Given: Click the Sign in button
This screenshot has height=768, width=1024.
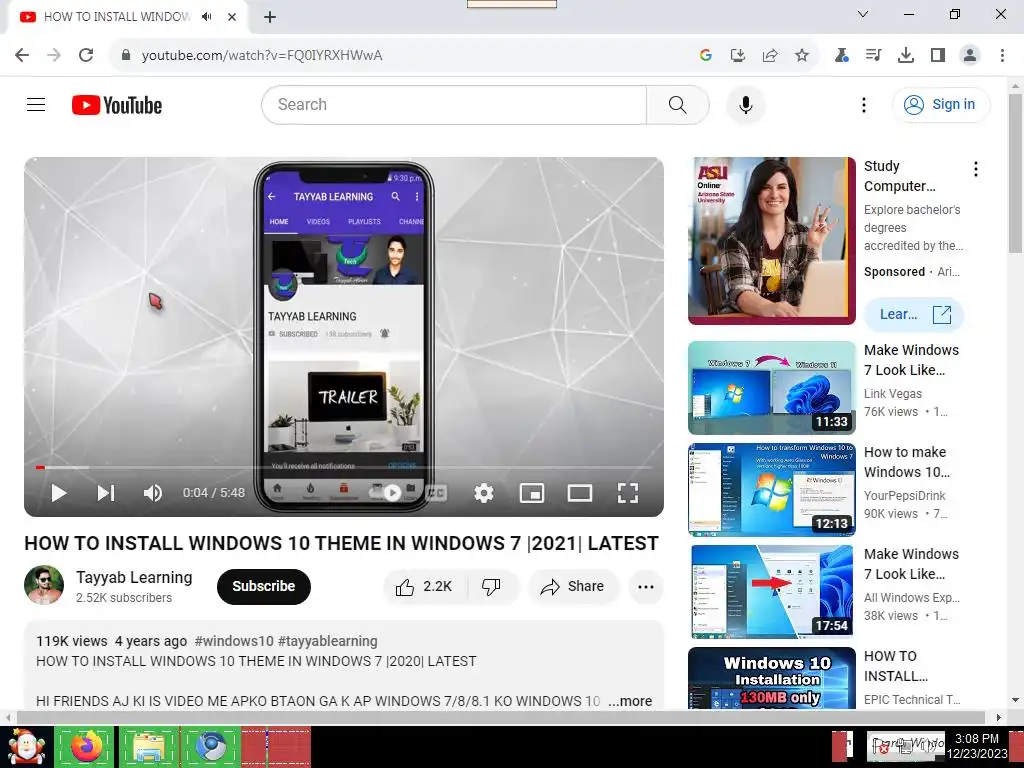Looking at the screenshot, I should [941, 104].
